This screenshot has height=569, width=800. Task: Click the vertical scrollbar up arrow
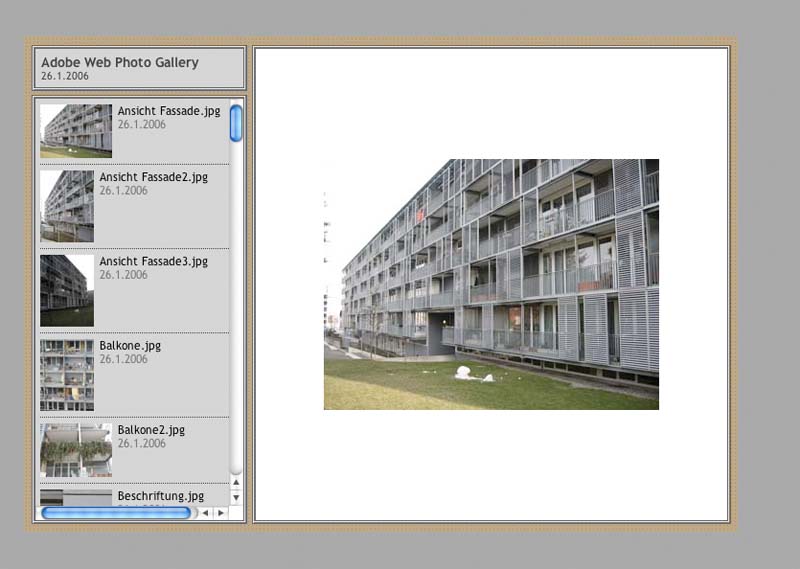(x=236, y=482)
